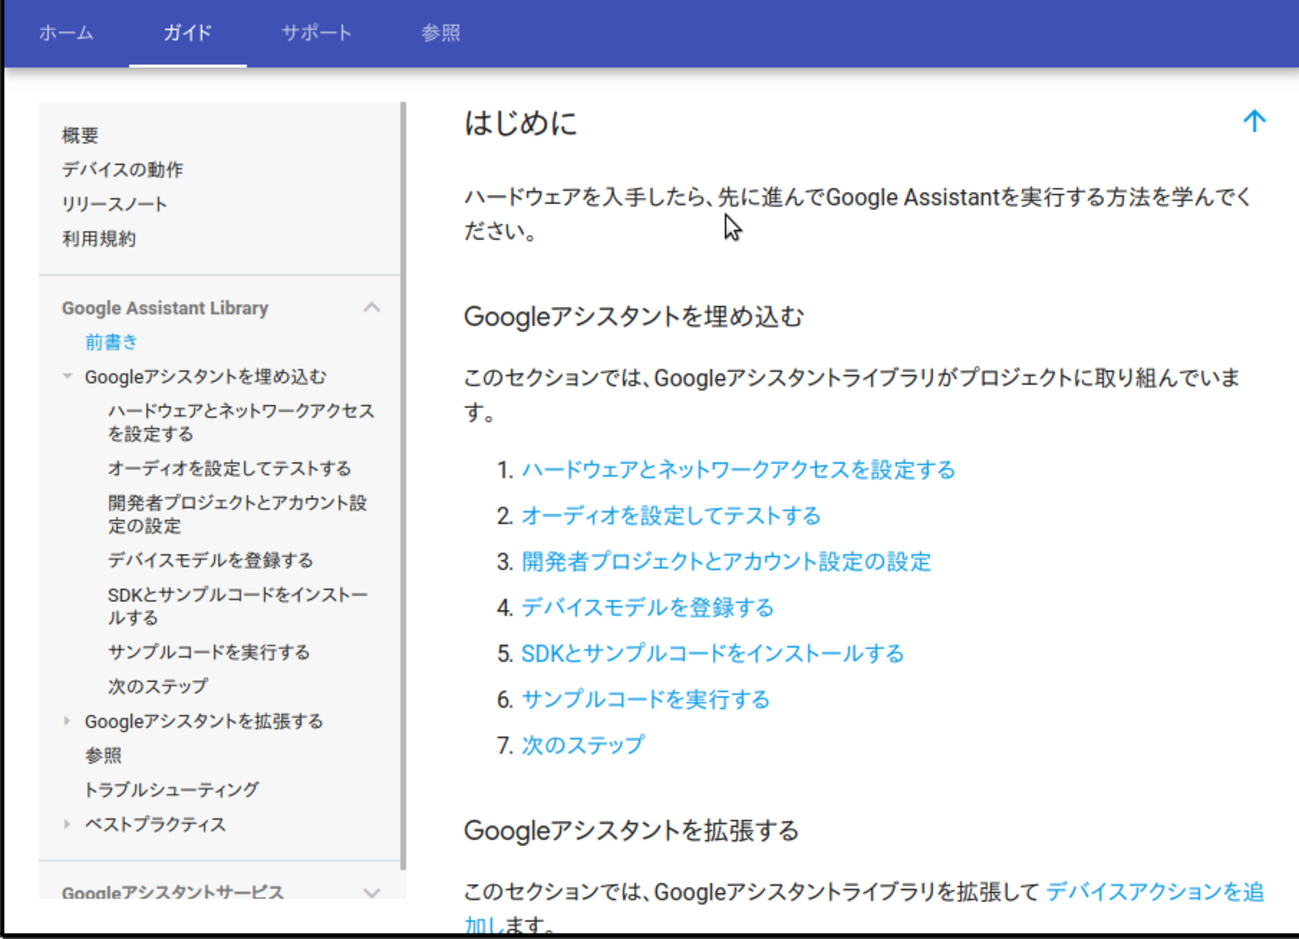Click the blue up-arrow back-to-top icon

coord(1254,122)
